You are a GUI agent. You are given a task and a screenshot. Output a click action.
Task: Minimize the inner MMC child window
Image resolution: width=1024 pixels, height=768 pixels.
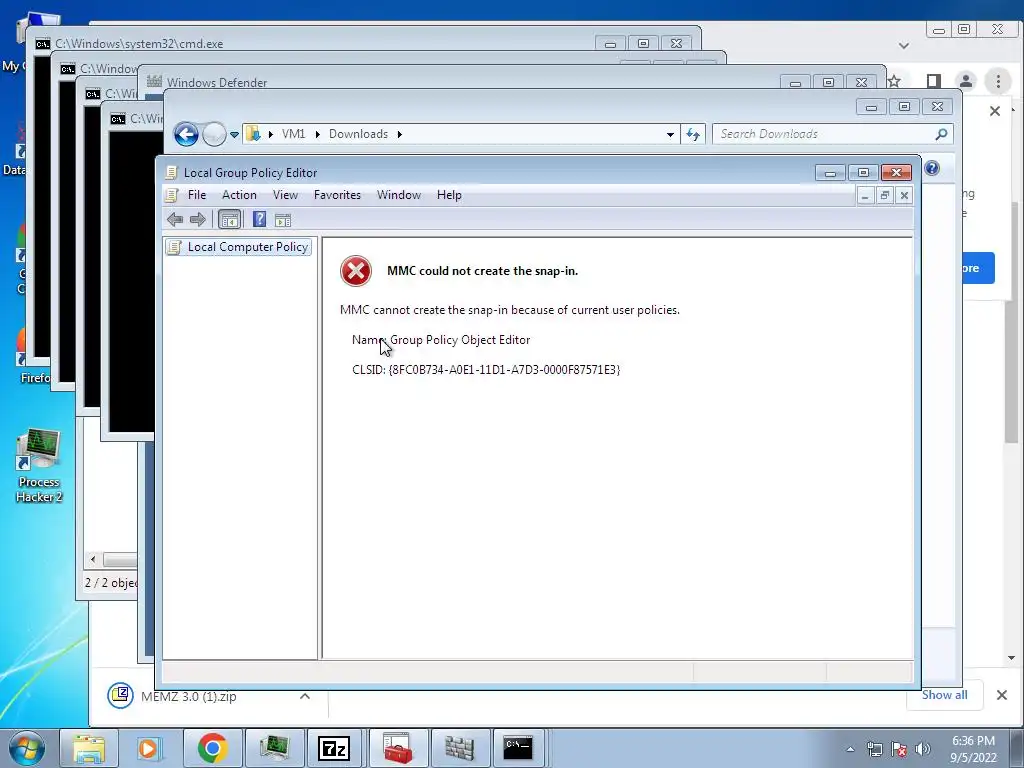click(x=865, y=195)
